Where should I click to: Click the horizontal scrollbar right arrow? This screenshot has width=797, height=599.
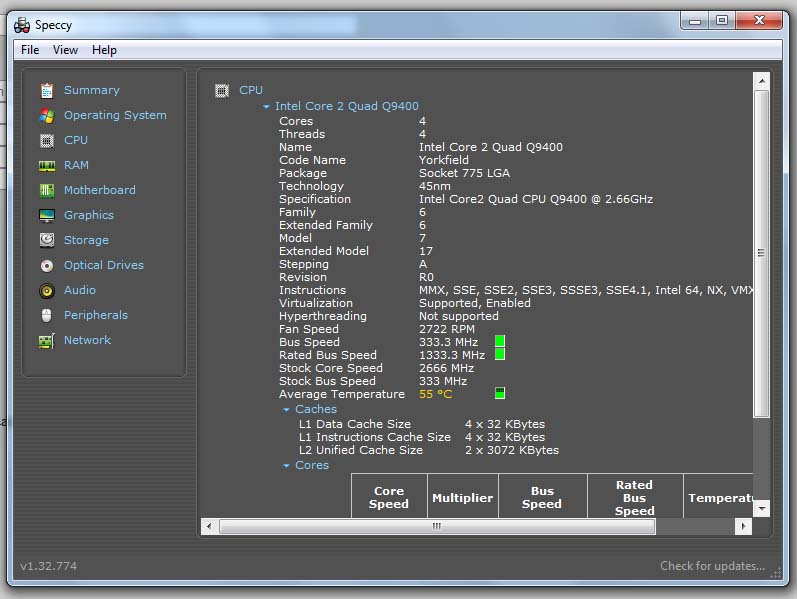[743, 526]
